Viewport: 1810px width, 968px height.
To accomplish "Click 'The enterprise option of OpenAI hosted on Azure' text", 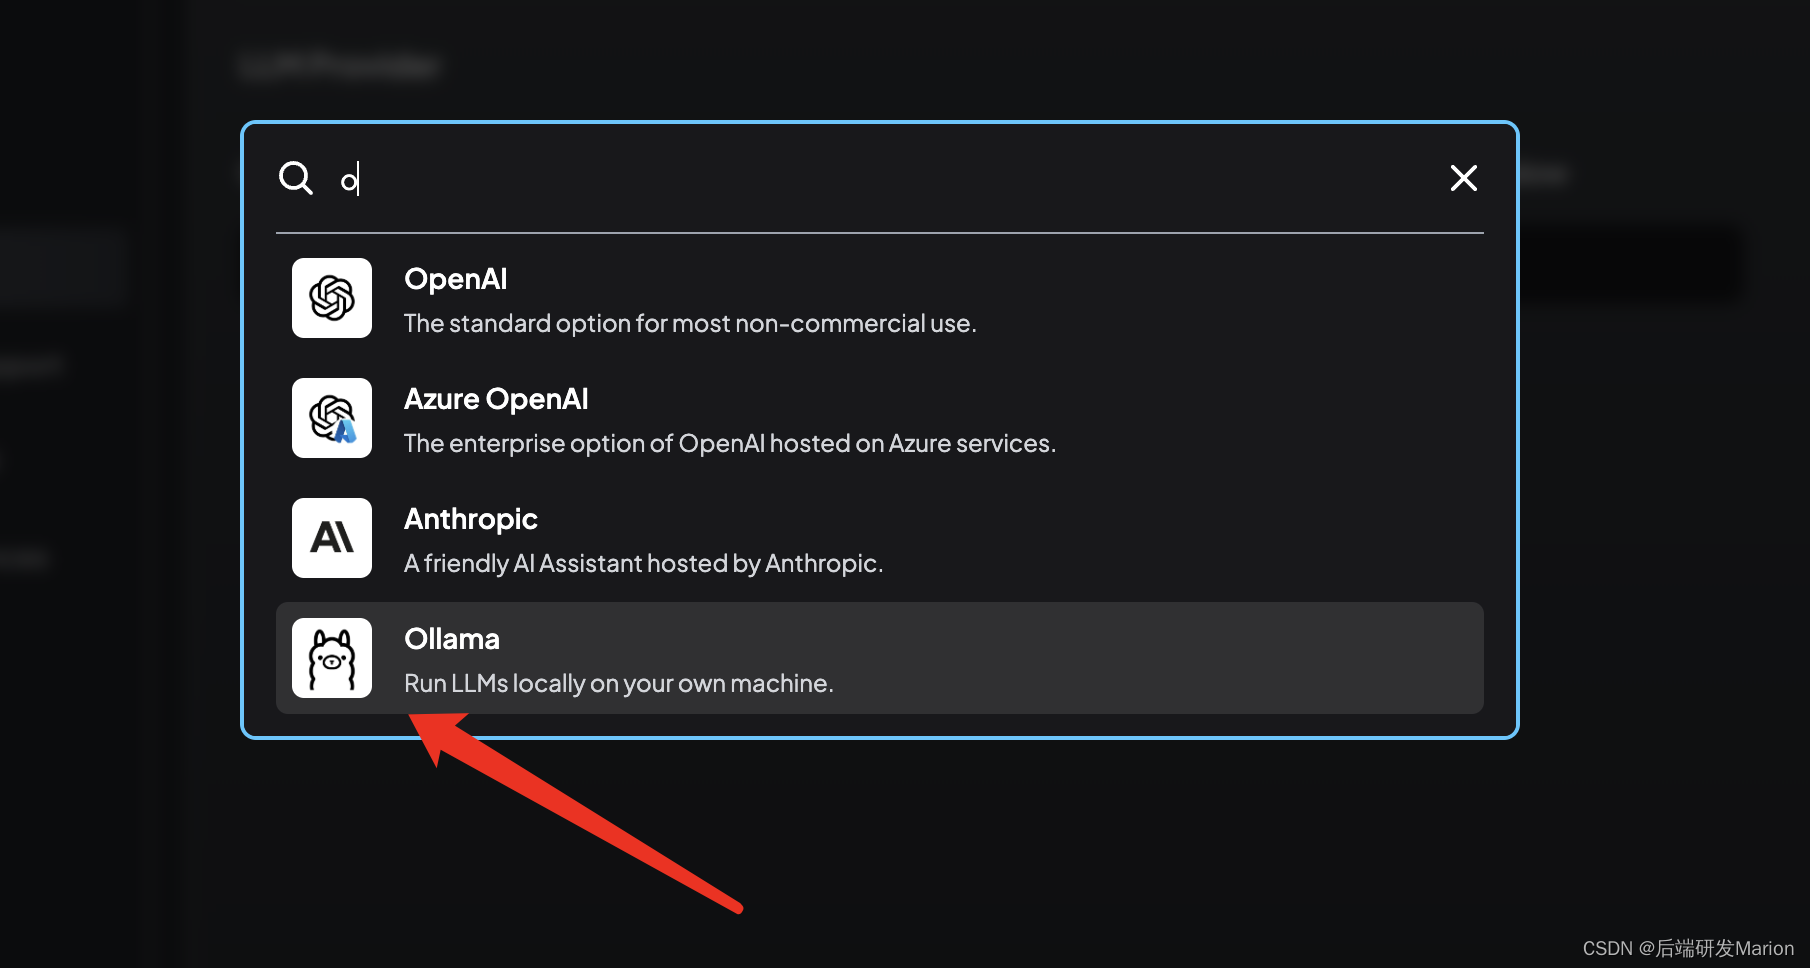I will [x=729, y=444].
